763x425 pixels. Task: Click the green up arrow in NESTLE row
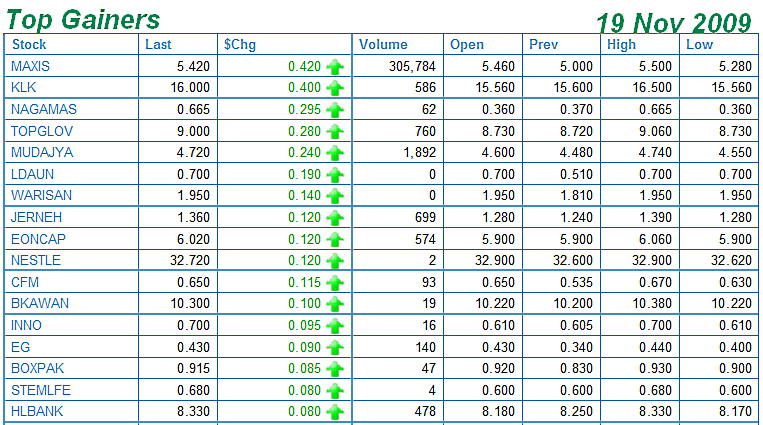tap(335, 261)
